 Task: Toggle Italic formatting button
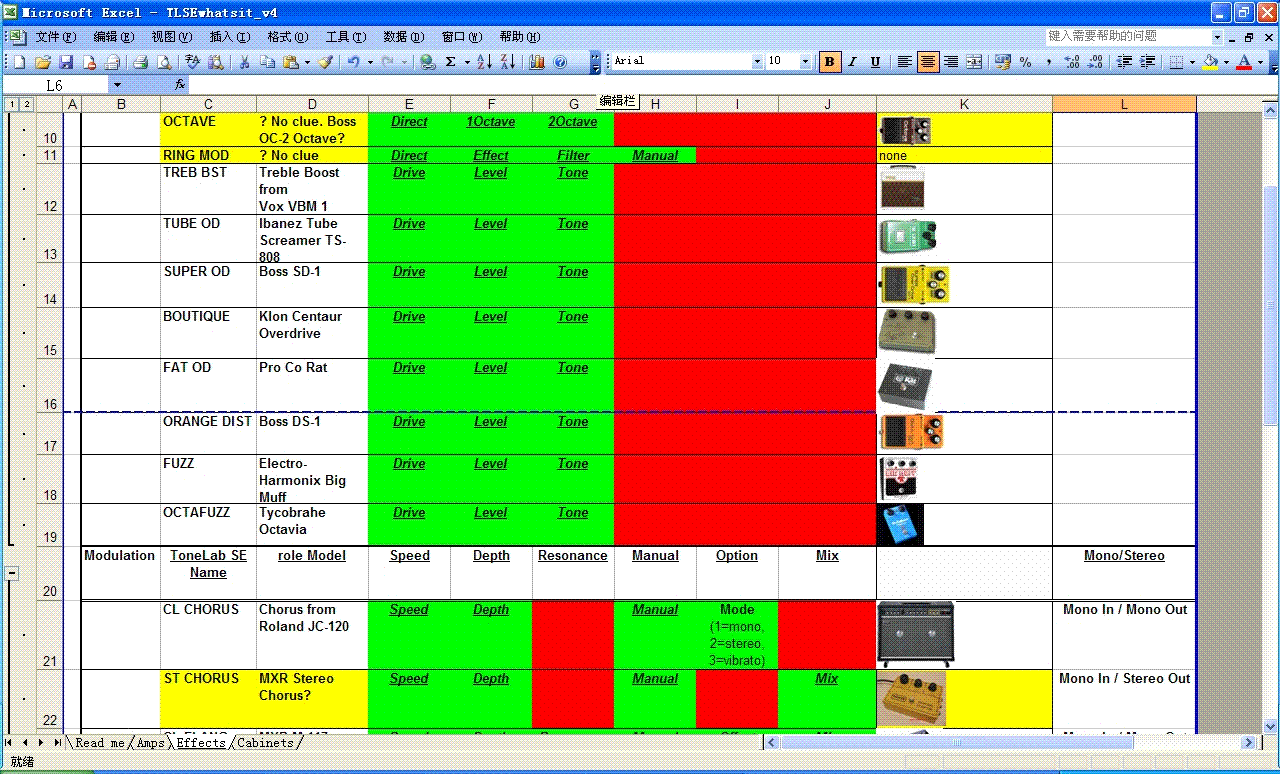pyautogui.click(x=853, y=62)
